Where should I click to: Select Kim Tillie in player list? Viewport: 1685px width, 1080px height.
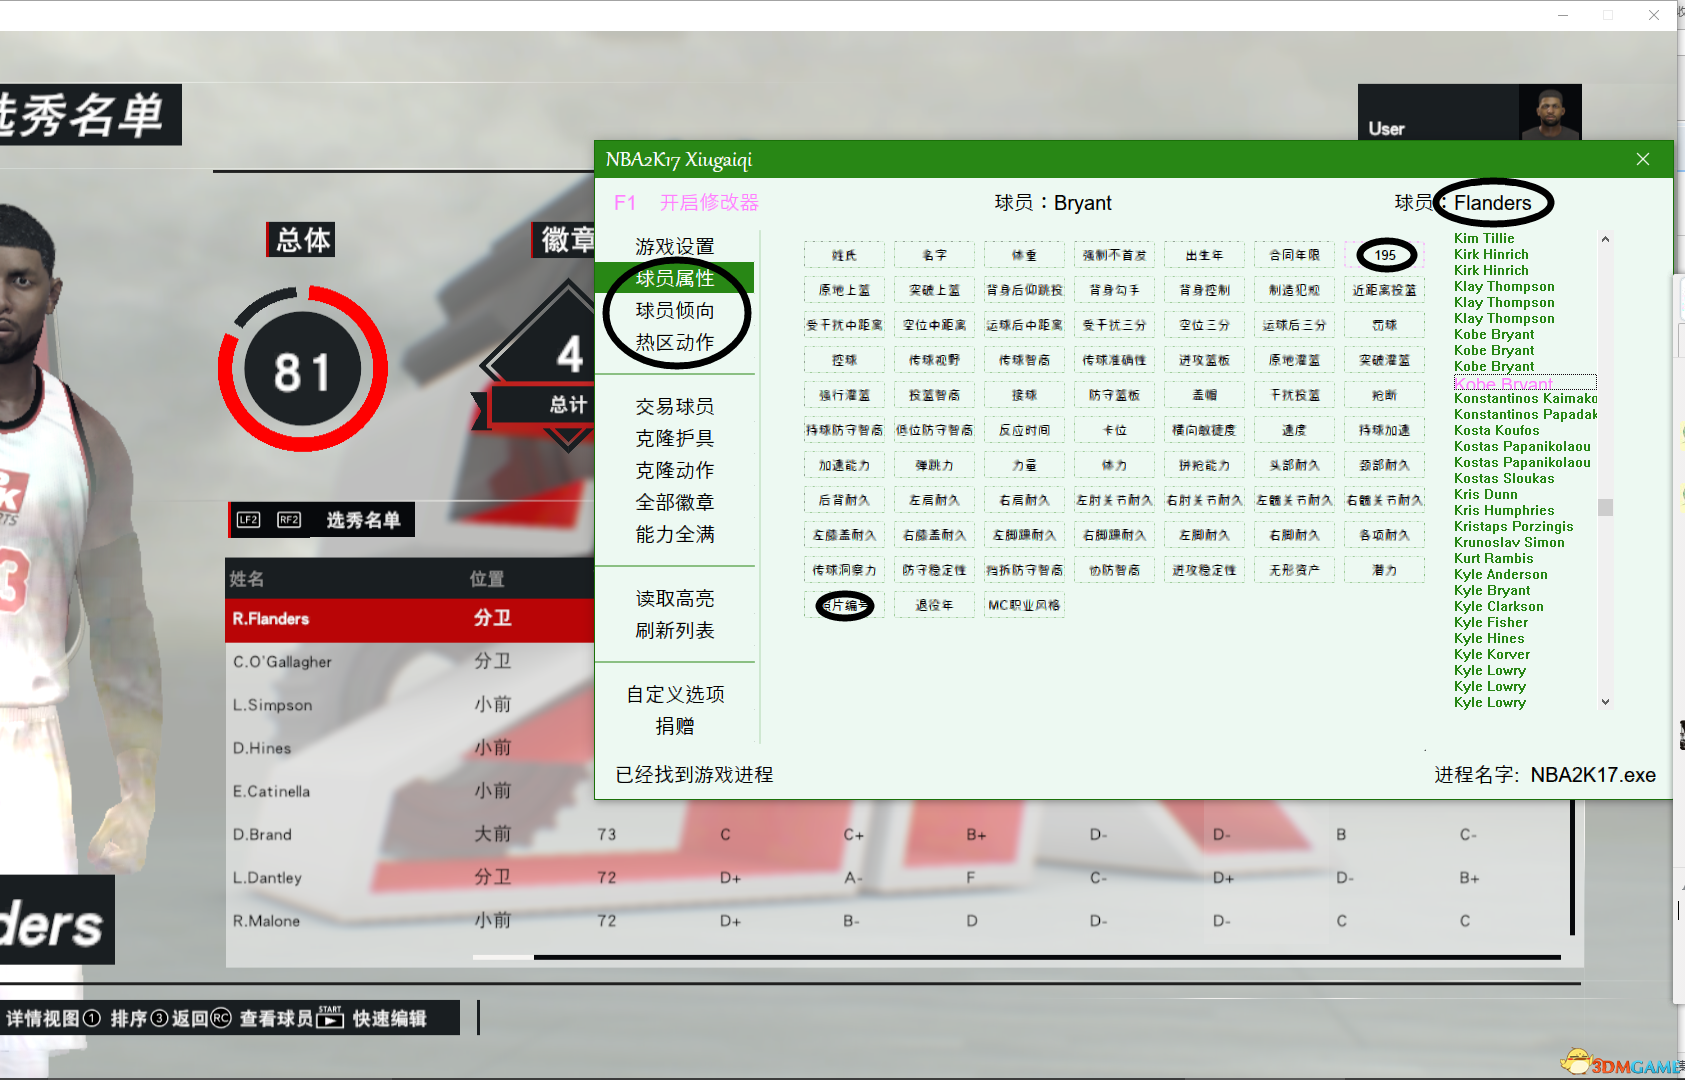[x=1484, y=238]
